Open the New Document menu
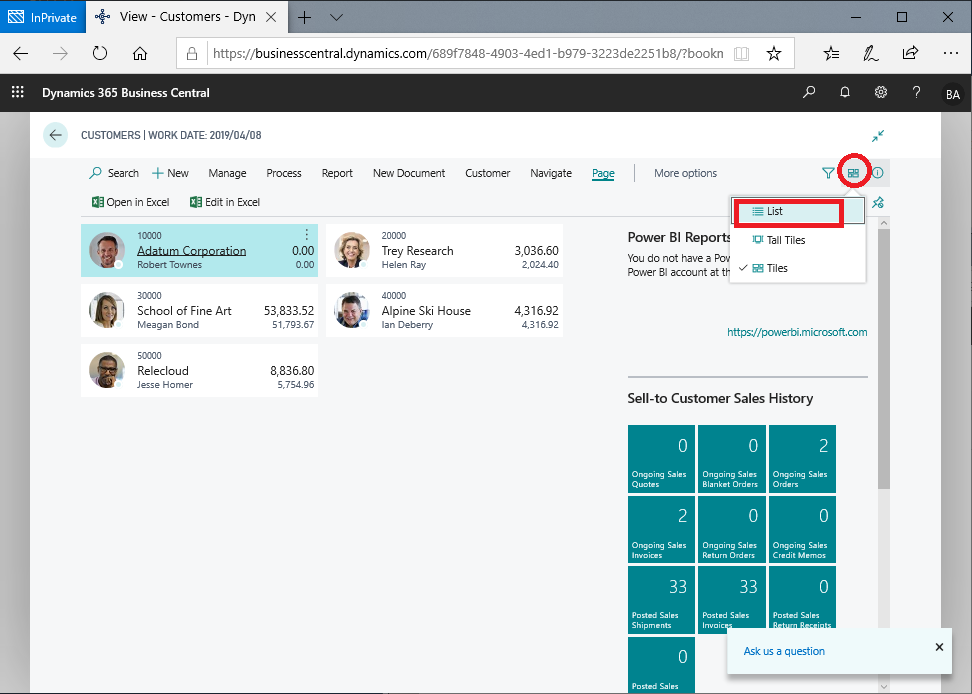 coord(409,173)
